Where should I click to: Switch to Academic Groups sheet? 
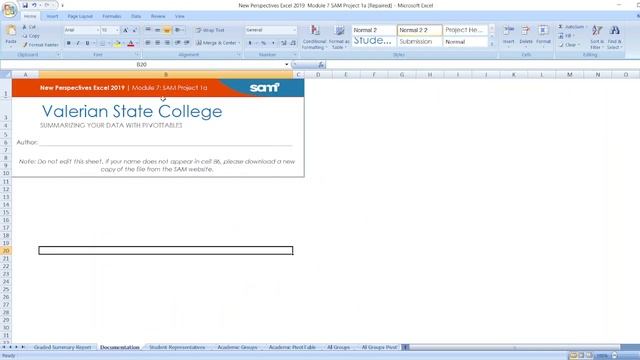tap(237, 347)
